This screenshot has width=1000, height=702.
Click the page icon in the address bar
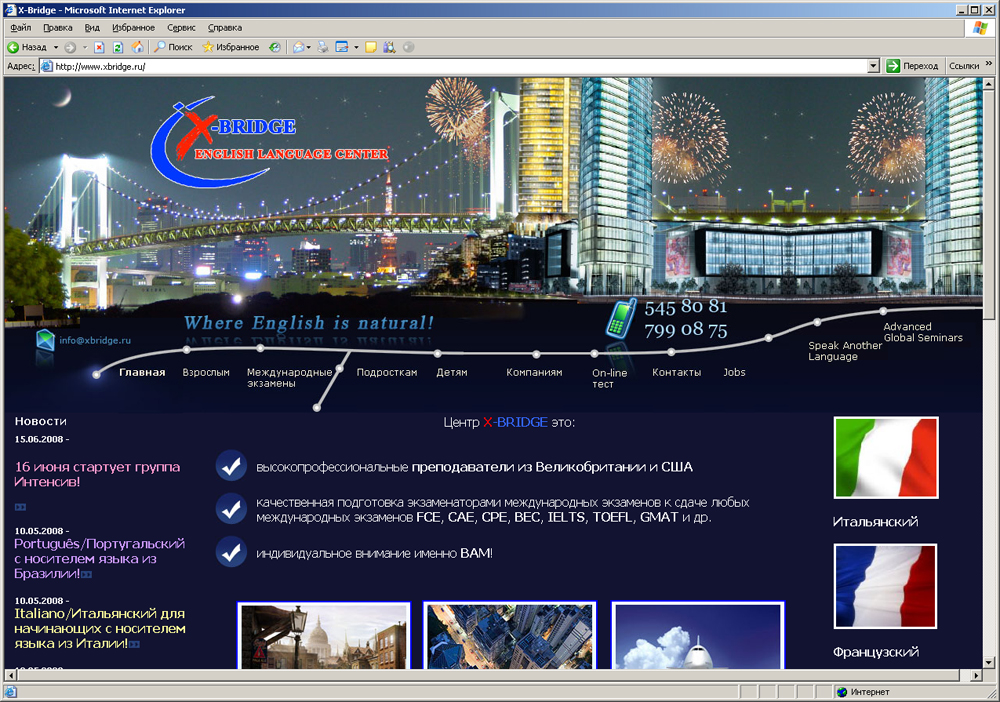pos(46,66)
